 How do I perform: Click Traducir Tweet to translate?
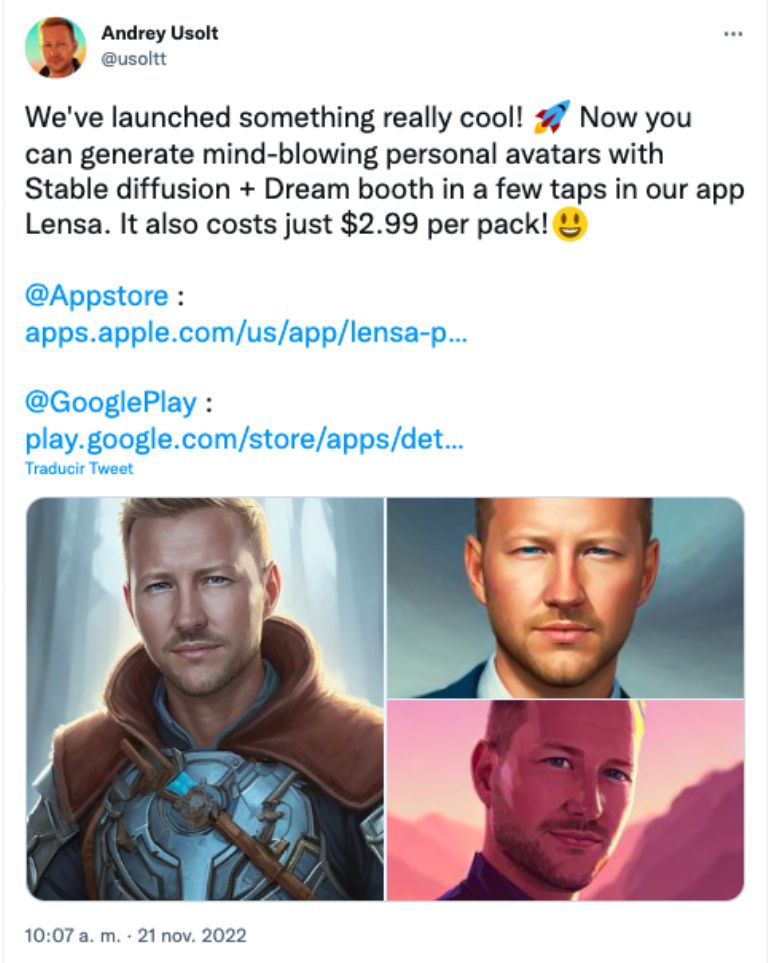coord(79,468)
